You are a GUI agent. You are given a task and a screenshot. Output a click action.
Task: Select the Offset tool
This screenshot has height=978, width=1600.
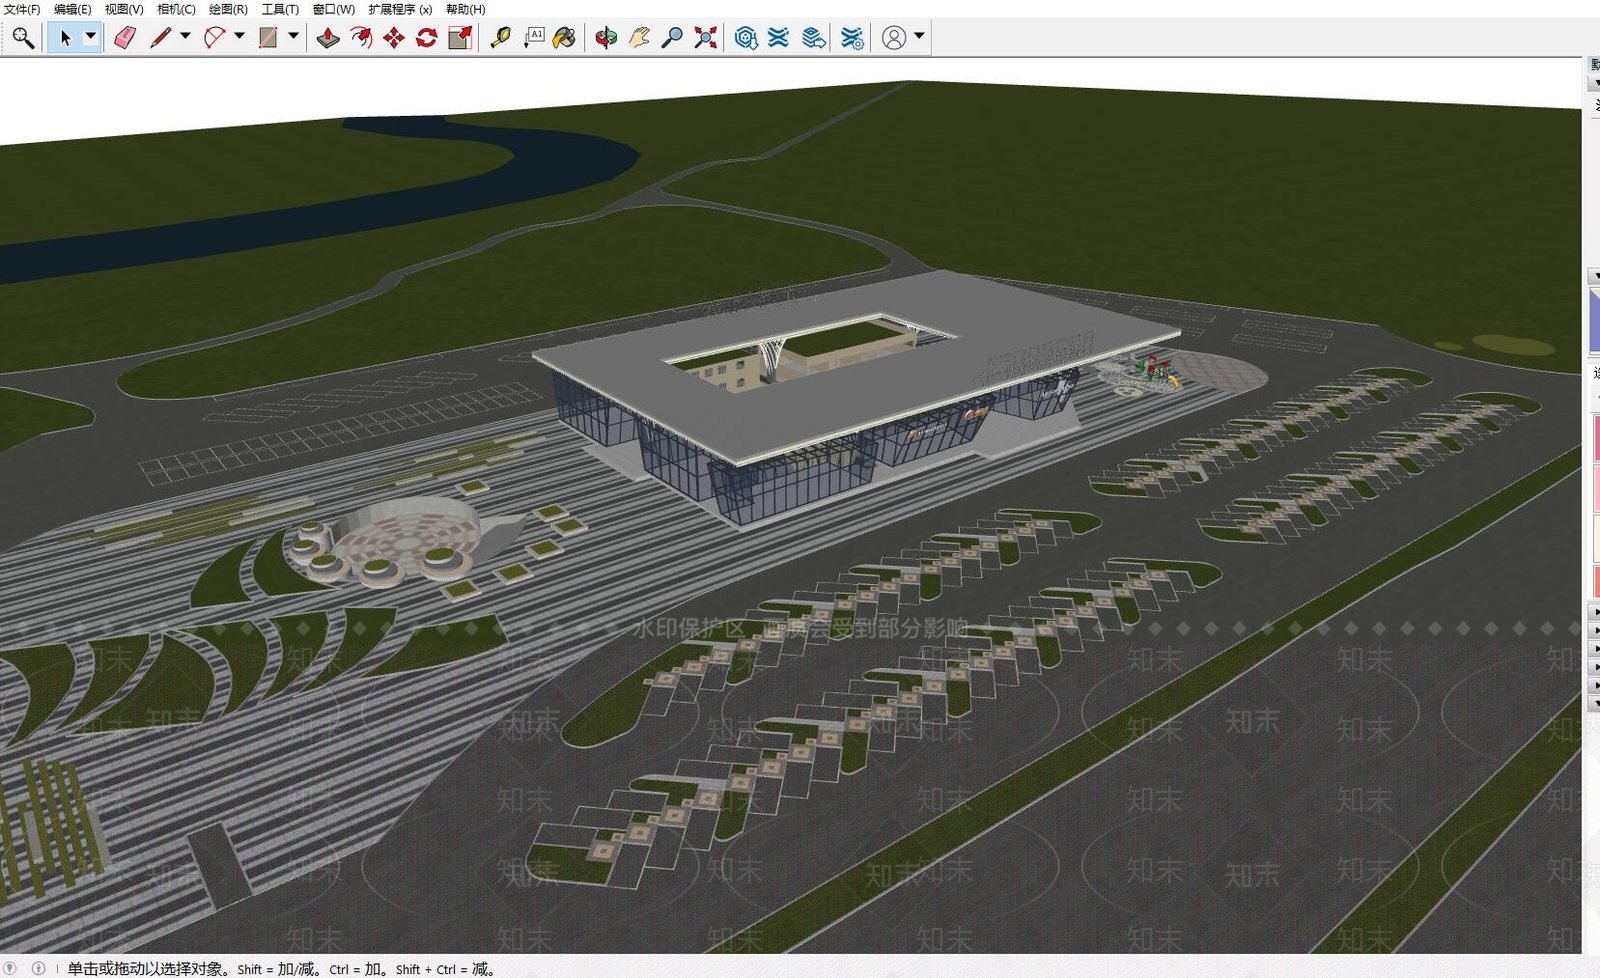click(361, 38)
